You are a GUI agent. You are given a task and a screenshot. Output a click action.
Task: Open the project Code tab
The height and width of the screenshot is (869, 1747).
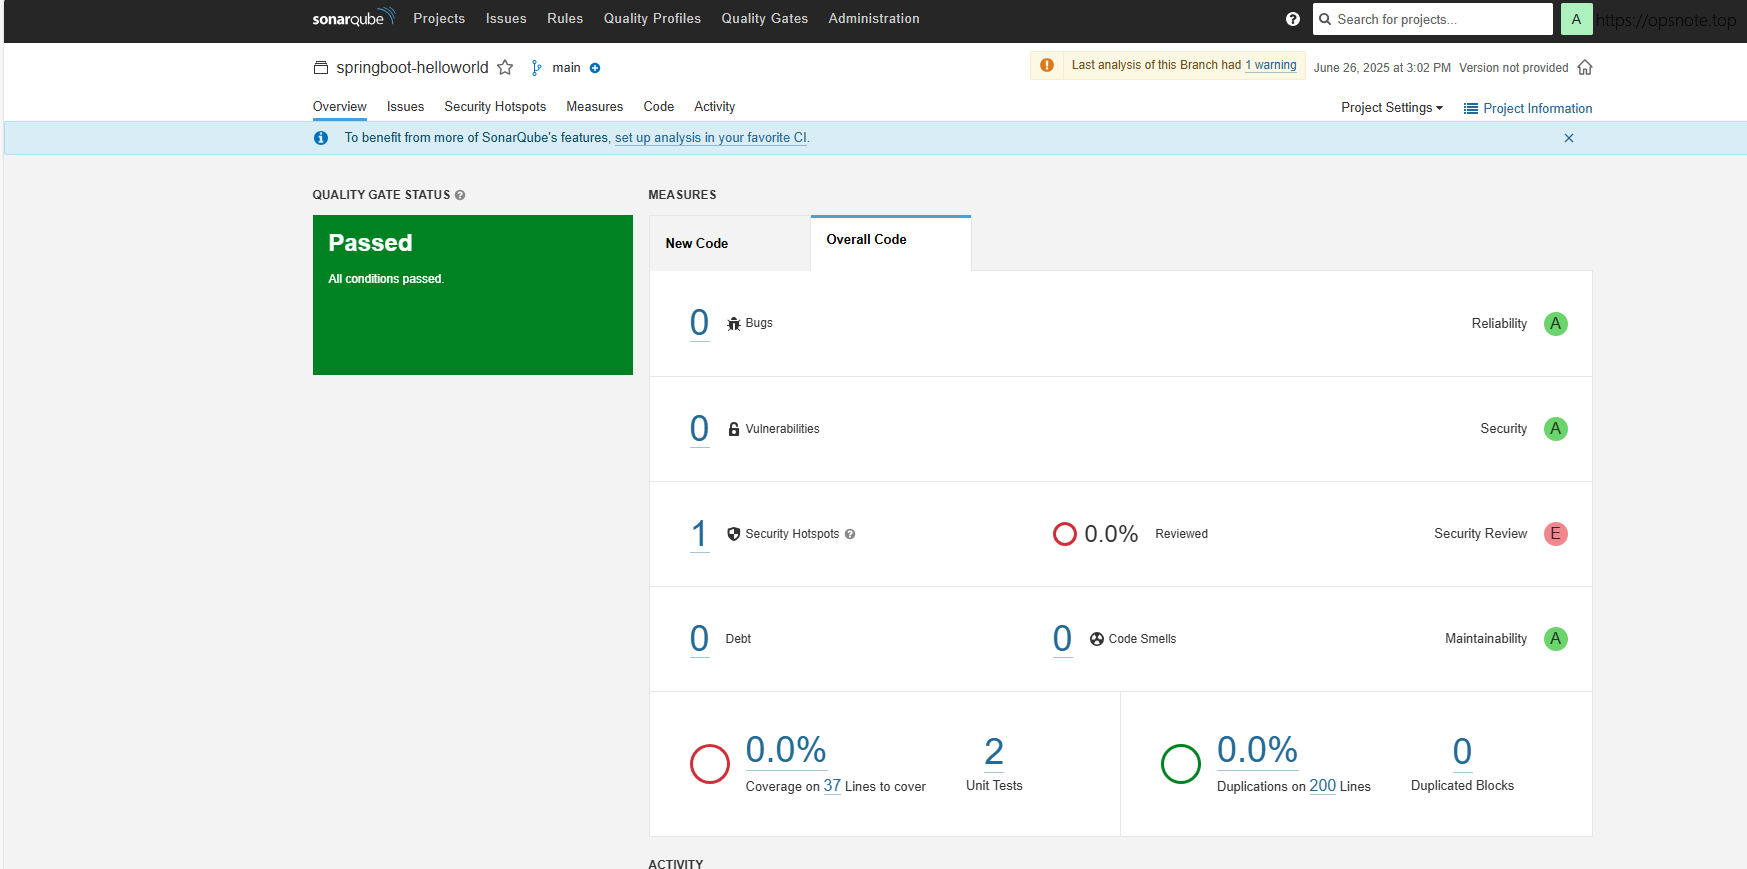coord(658,107)
